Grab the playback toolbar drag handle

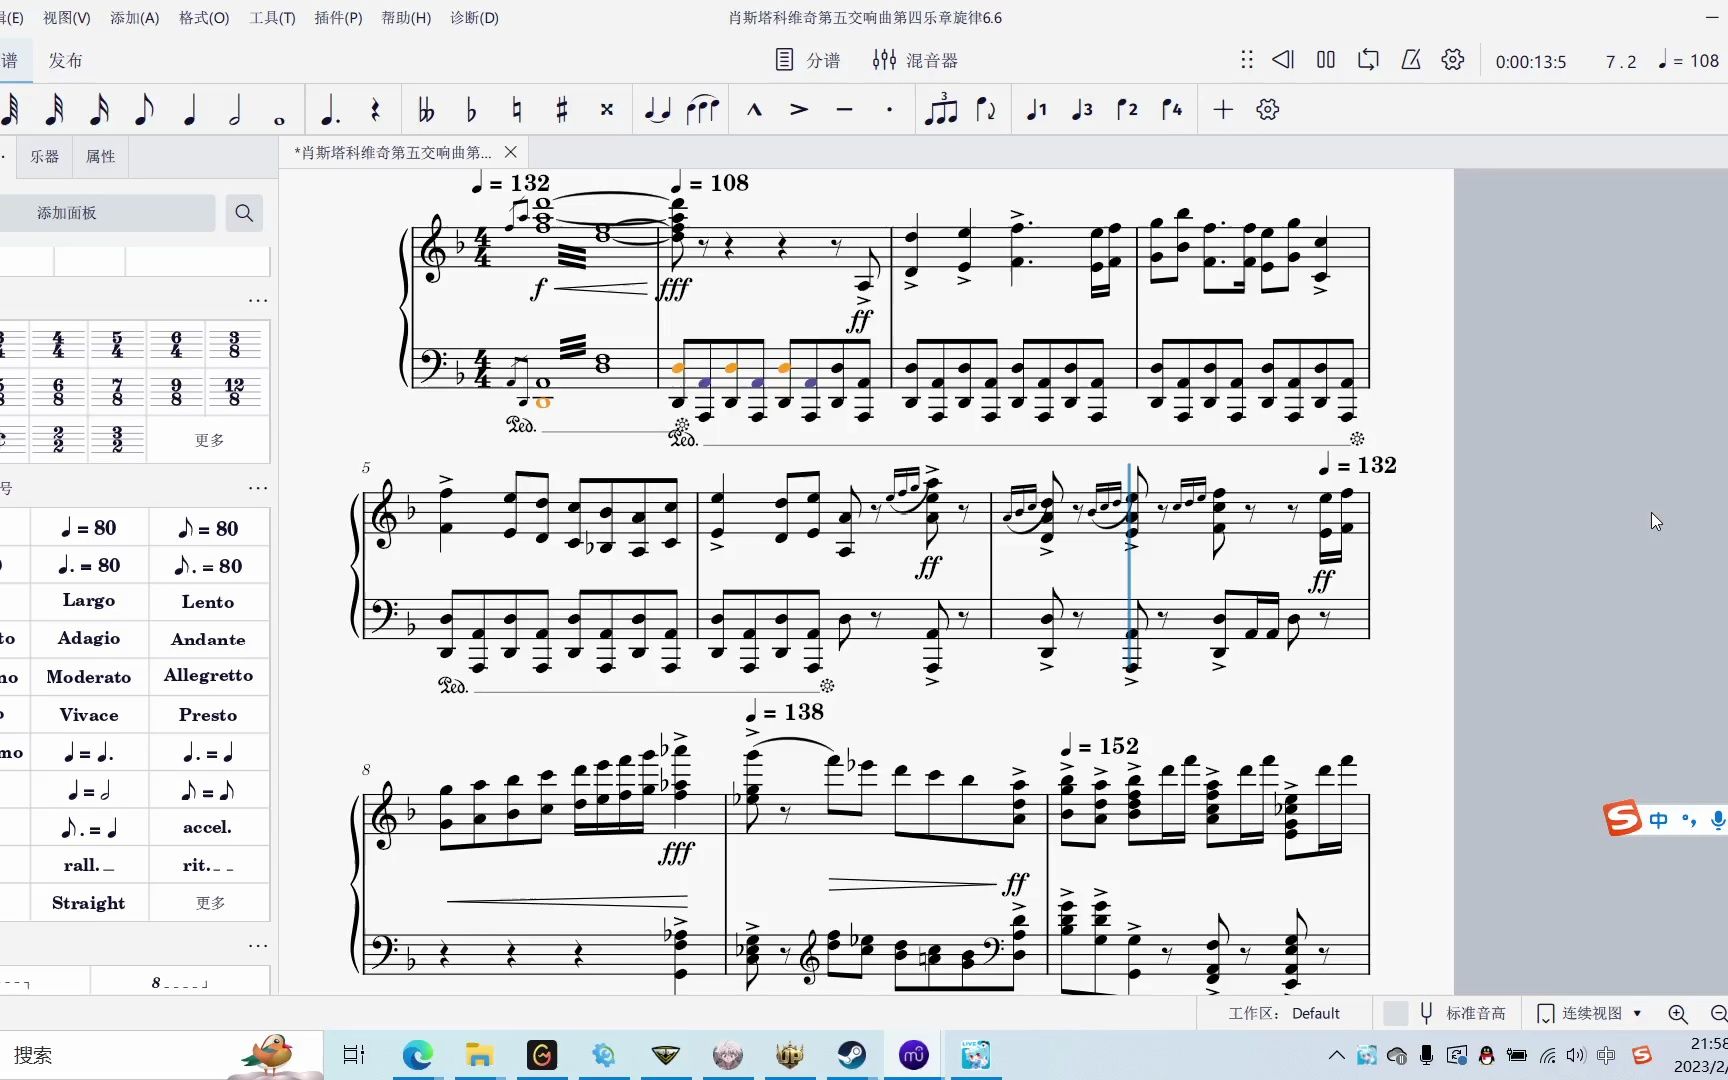click(1246, 60)
